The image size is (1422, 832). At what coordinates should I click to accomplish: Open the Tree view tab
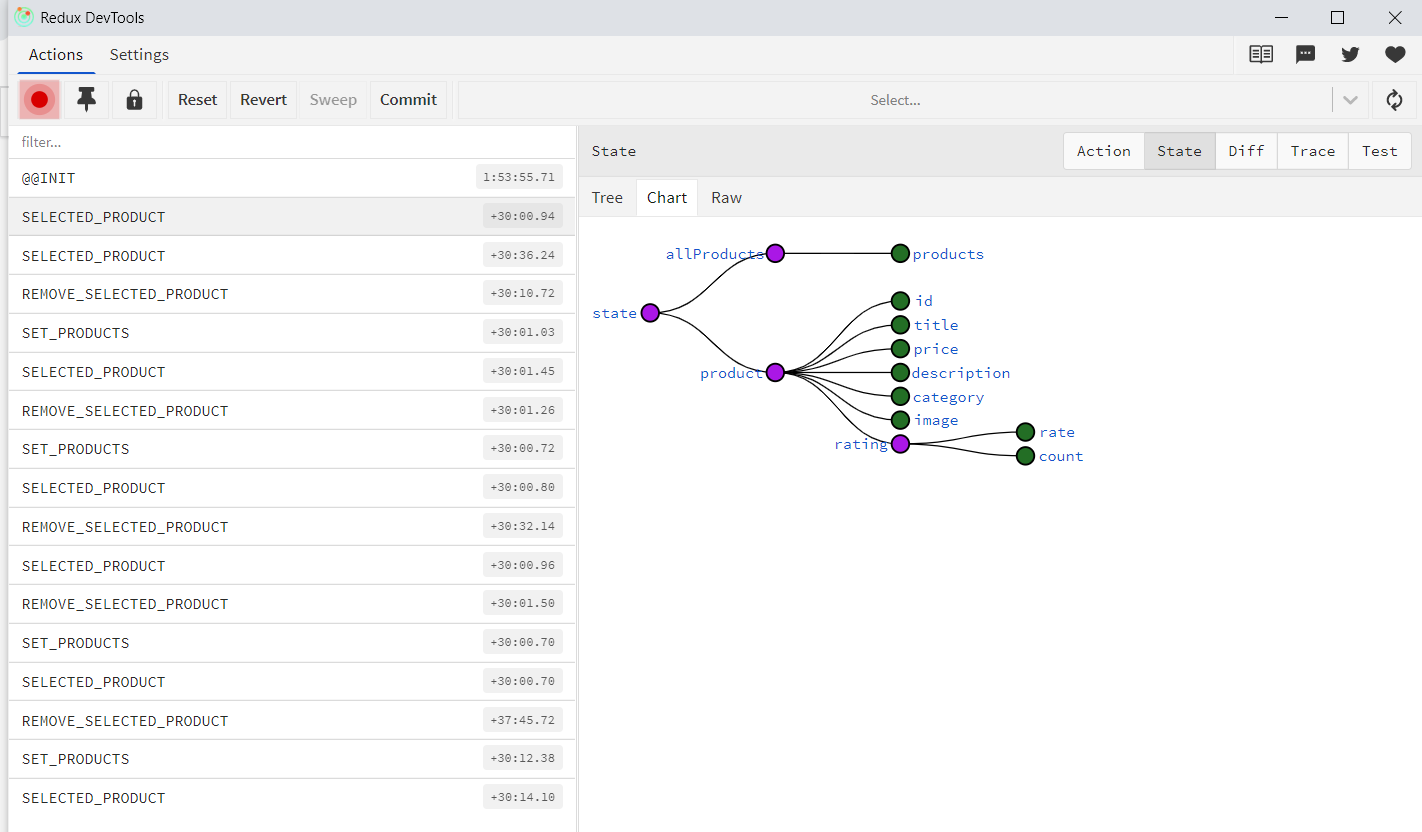click(x=607, y=198)
